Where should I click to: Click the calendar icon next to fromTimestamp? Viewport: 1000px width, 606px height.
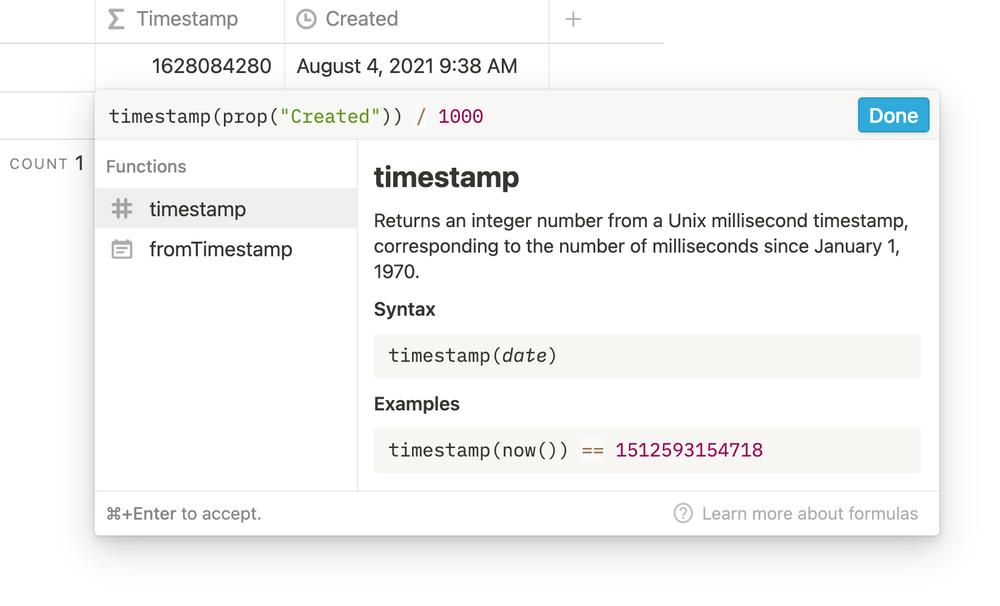(x=122, y=249)
